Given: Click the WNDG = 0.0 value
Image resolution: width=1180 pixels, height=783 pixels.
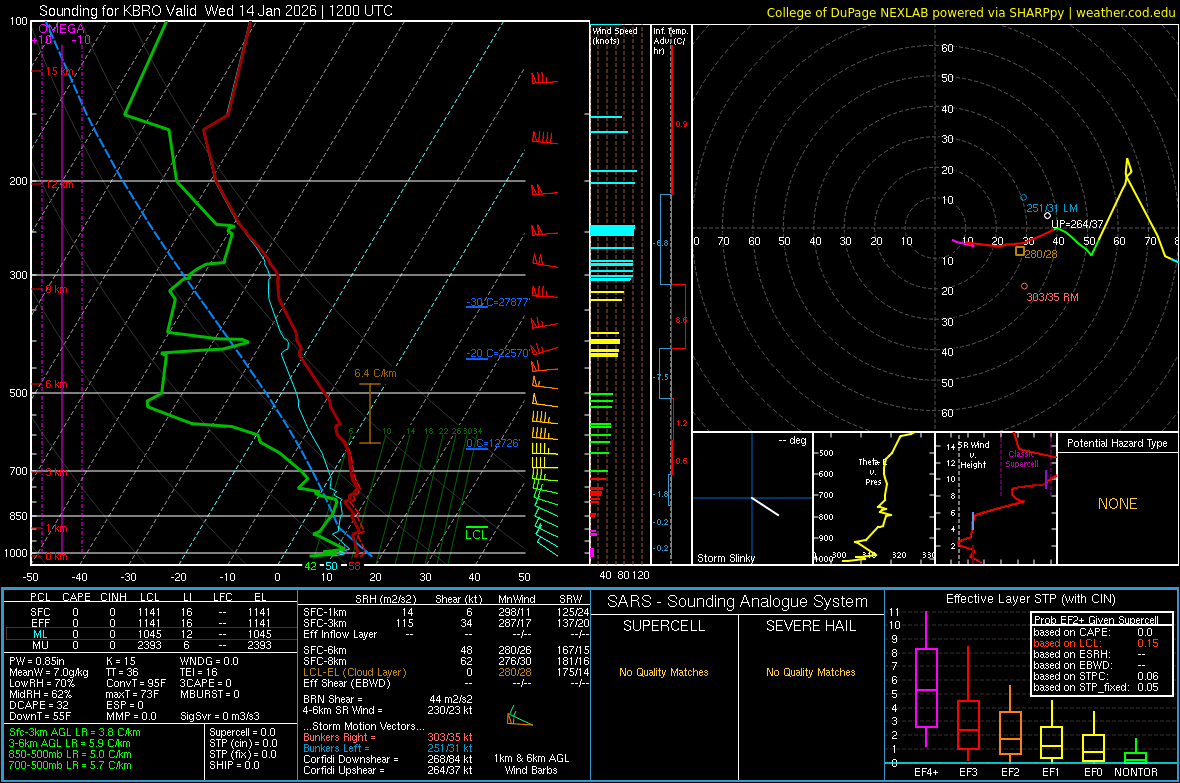Looking at the screenshot, I should tap(209, 661).
